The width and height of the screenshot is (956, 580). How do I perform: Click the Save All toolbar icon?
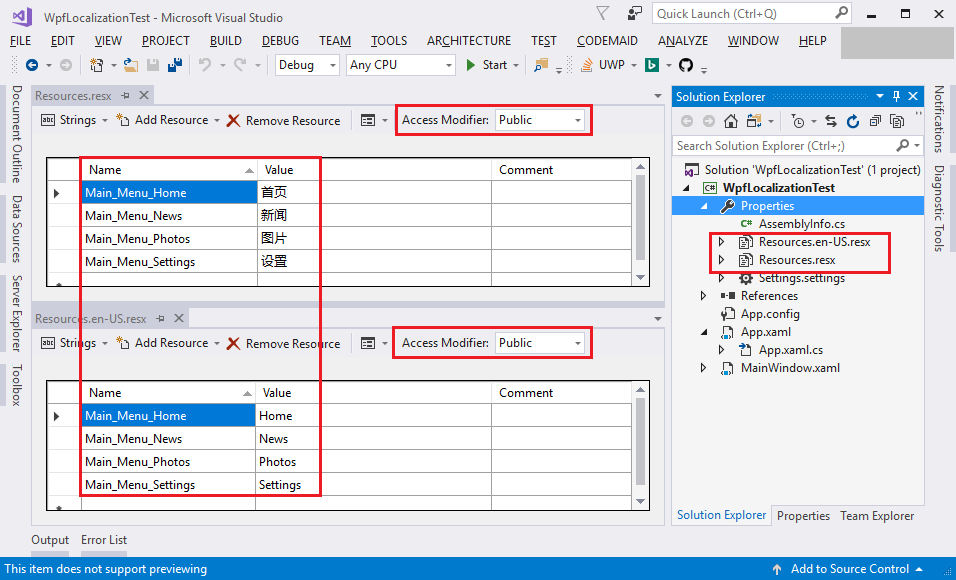coord(175,65)
